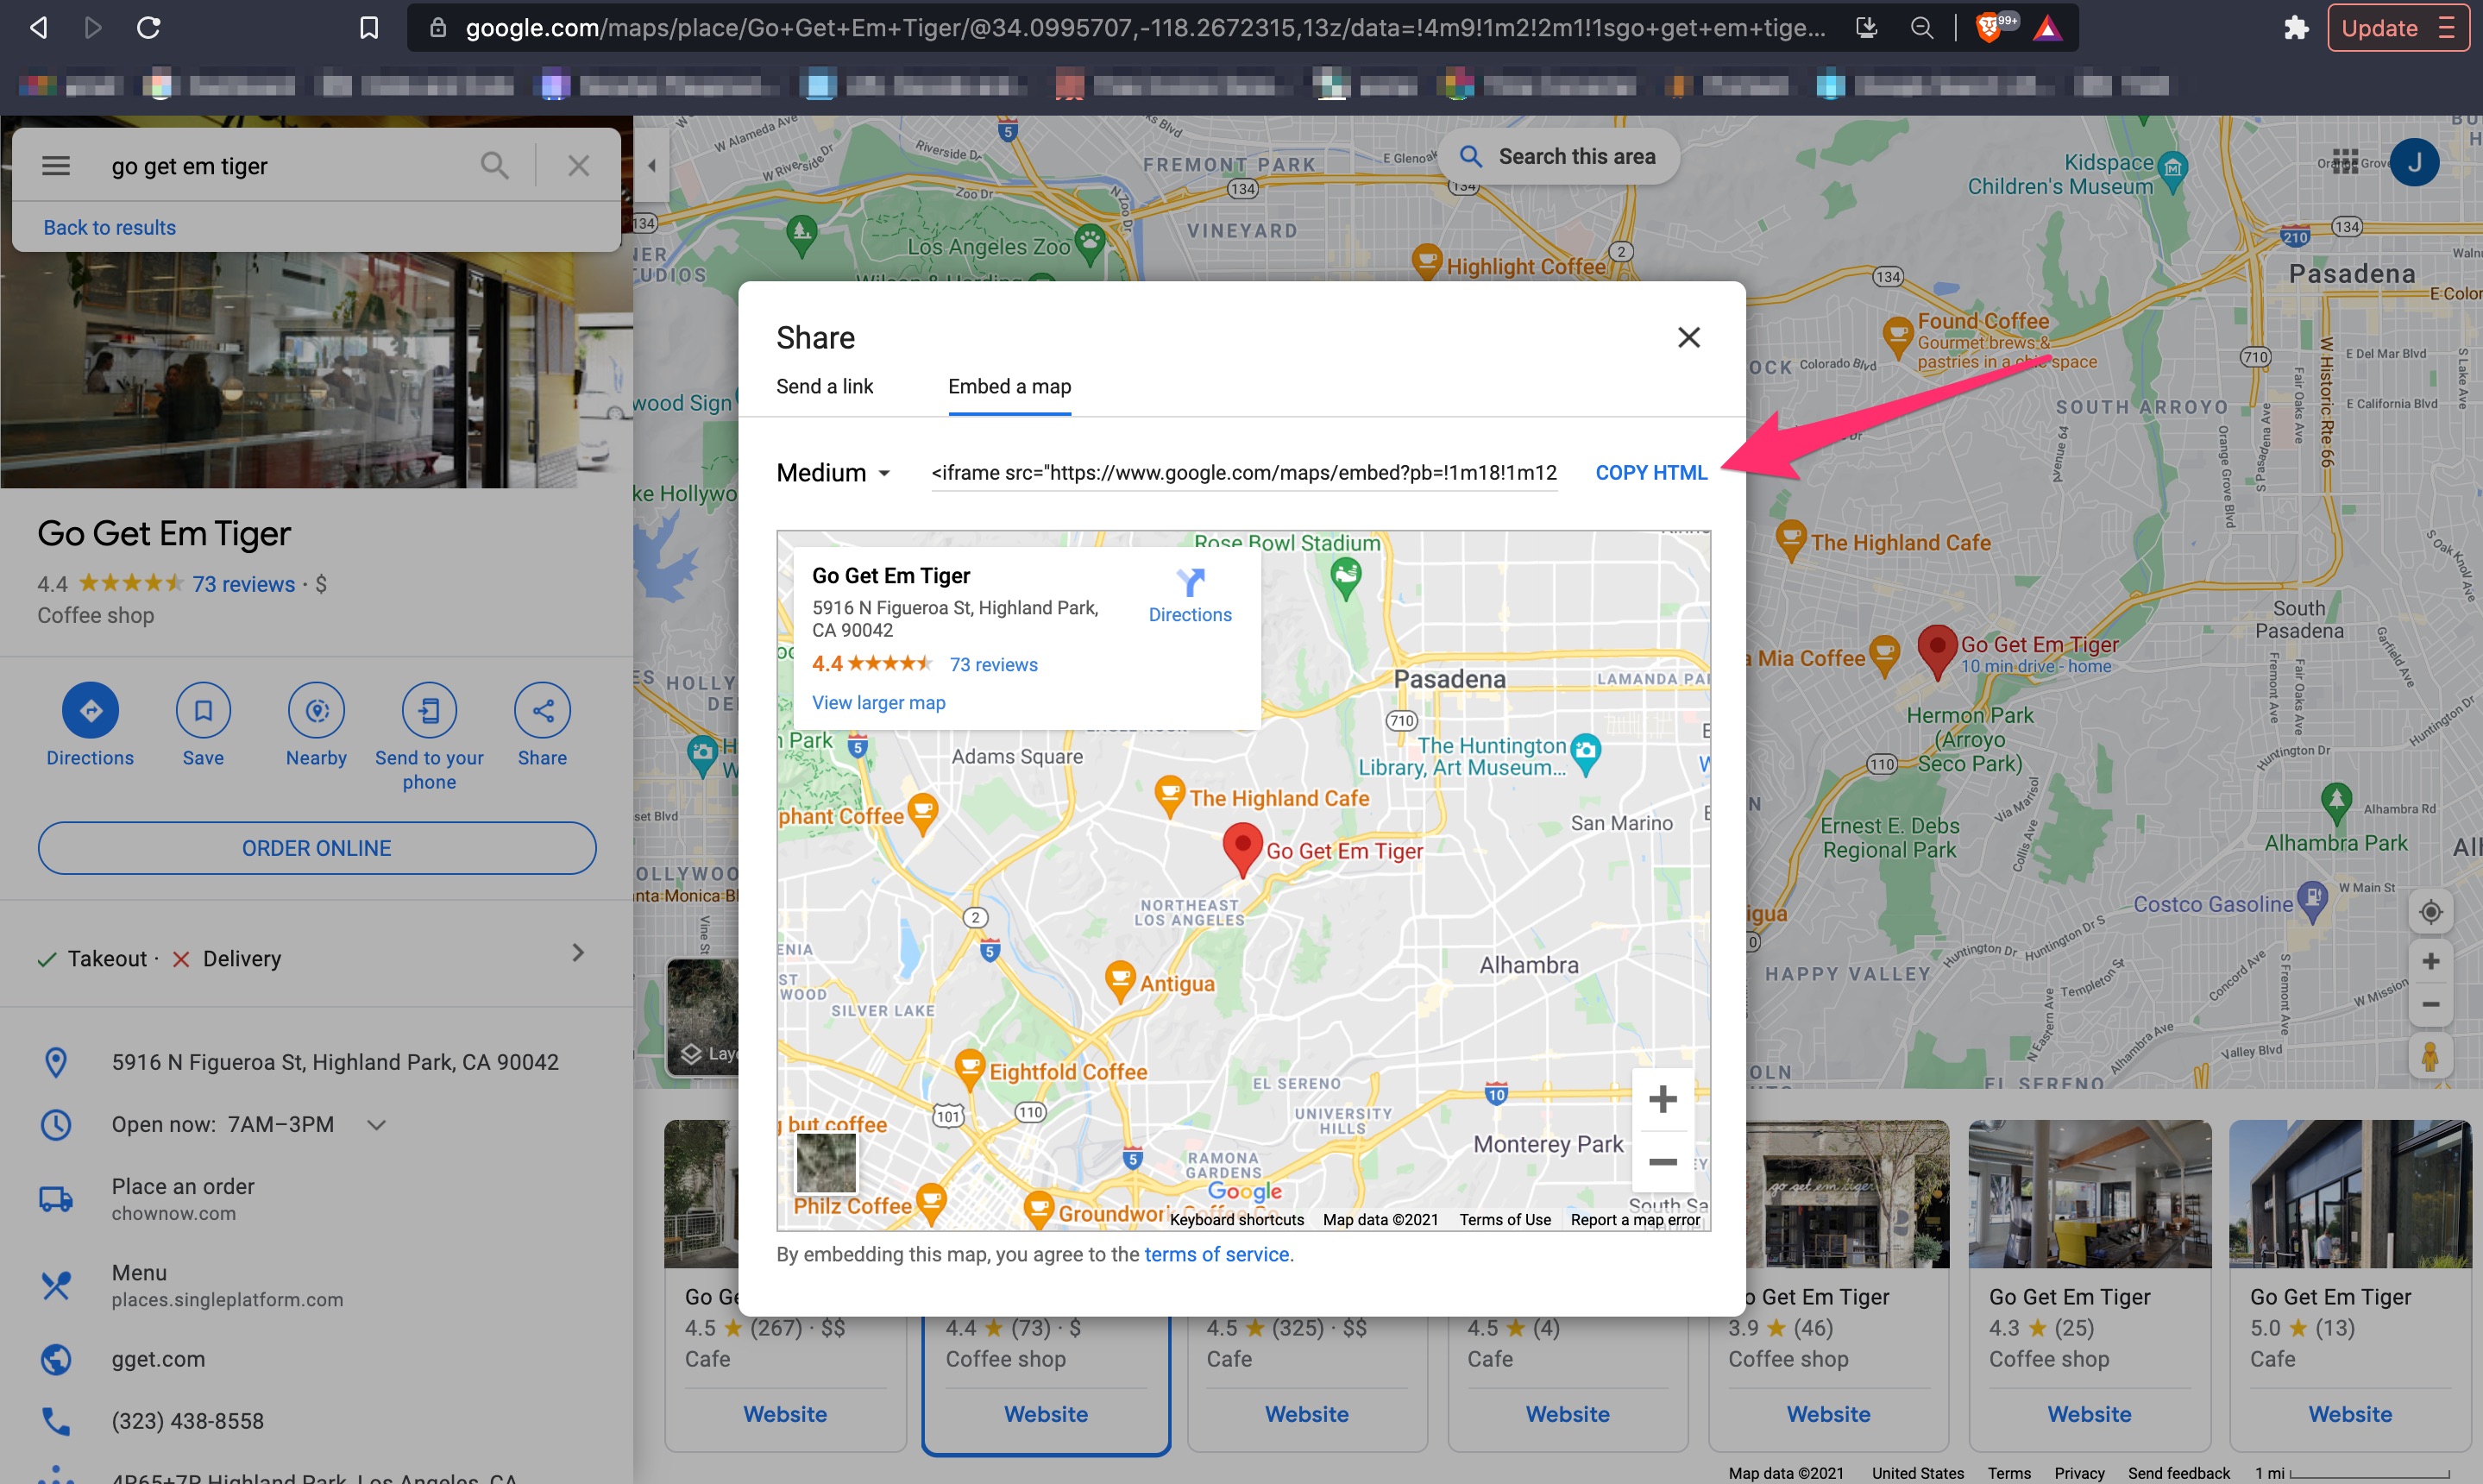Click the ORDER ONLINE button
Screen dimensions: 2483x1484
316,847
